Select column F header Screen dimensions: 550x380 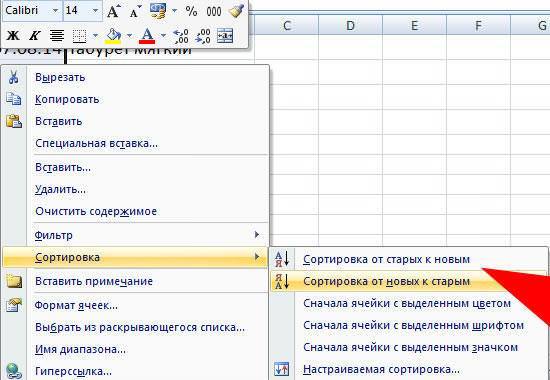point(478,25)
